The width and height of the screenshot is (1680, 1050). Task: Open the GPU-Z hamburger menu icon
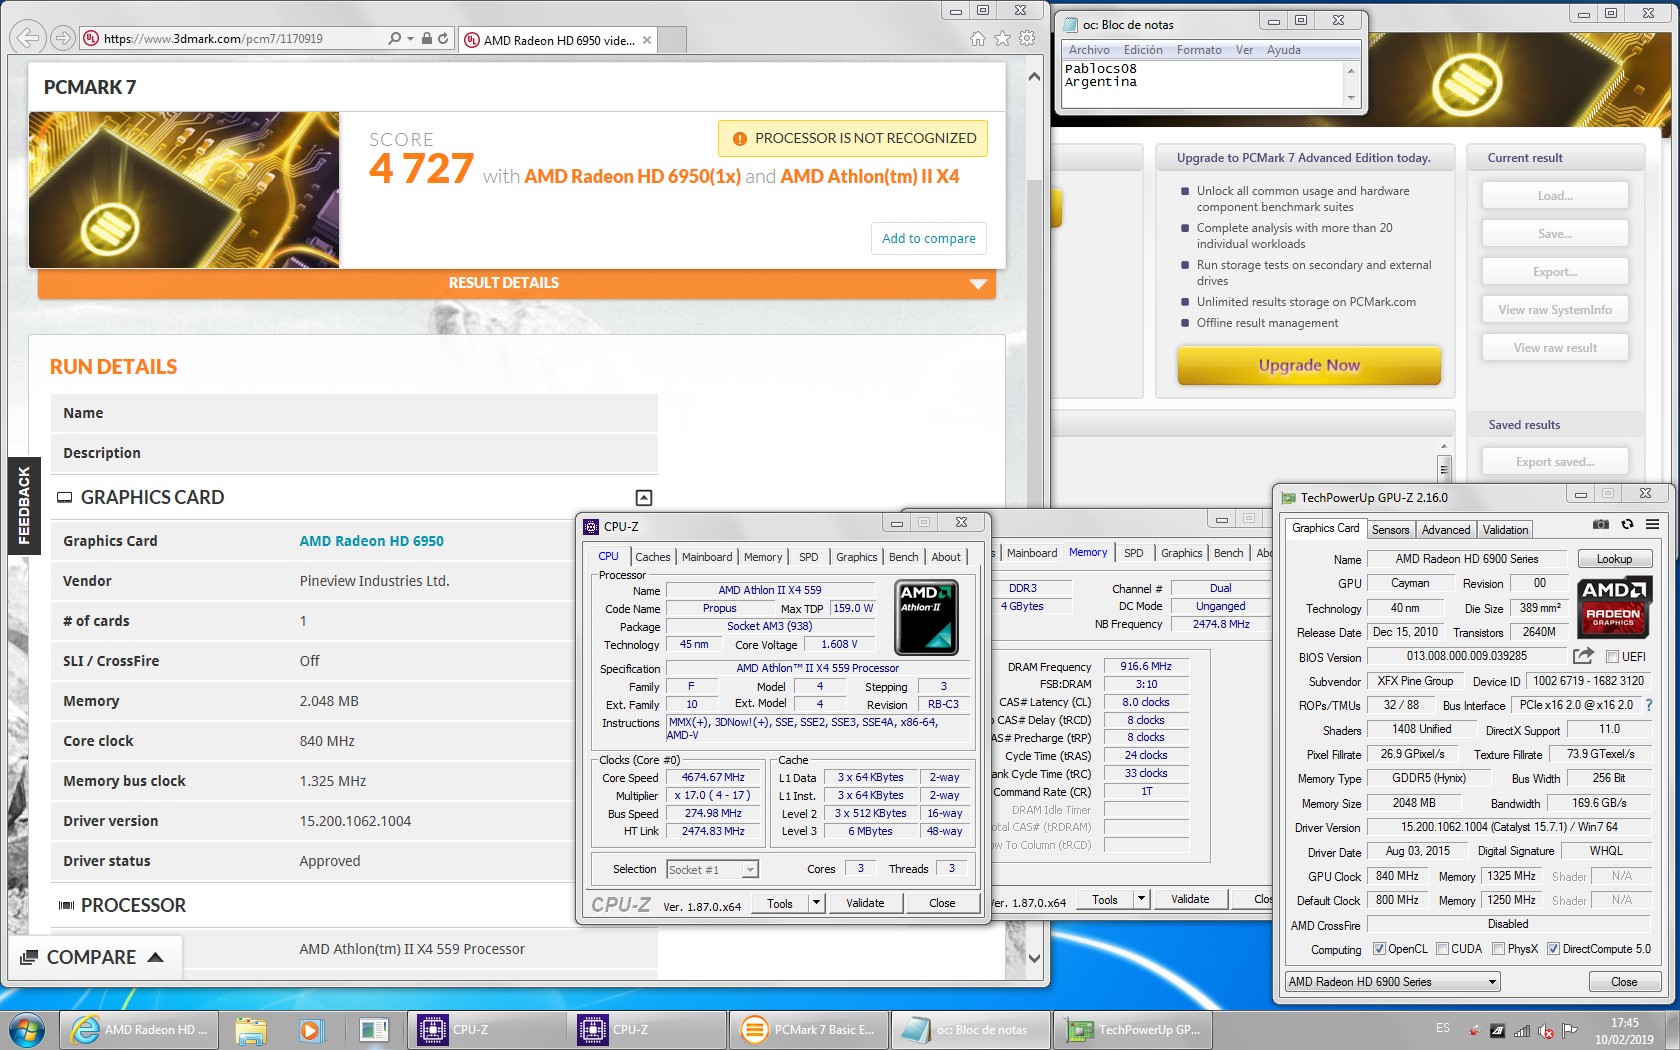point(1653,524)
